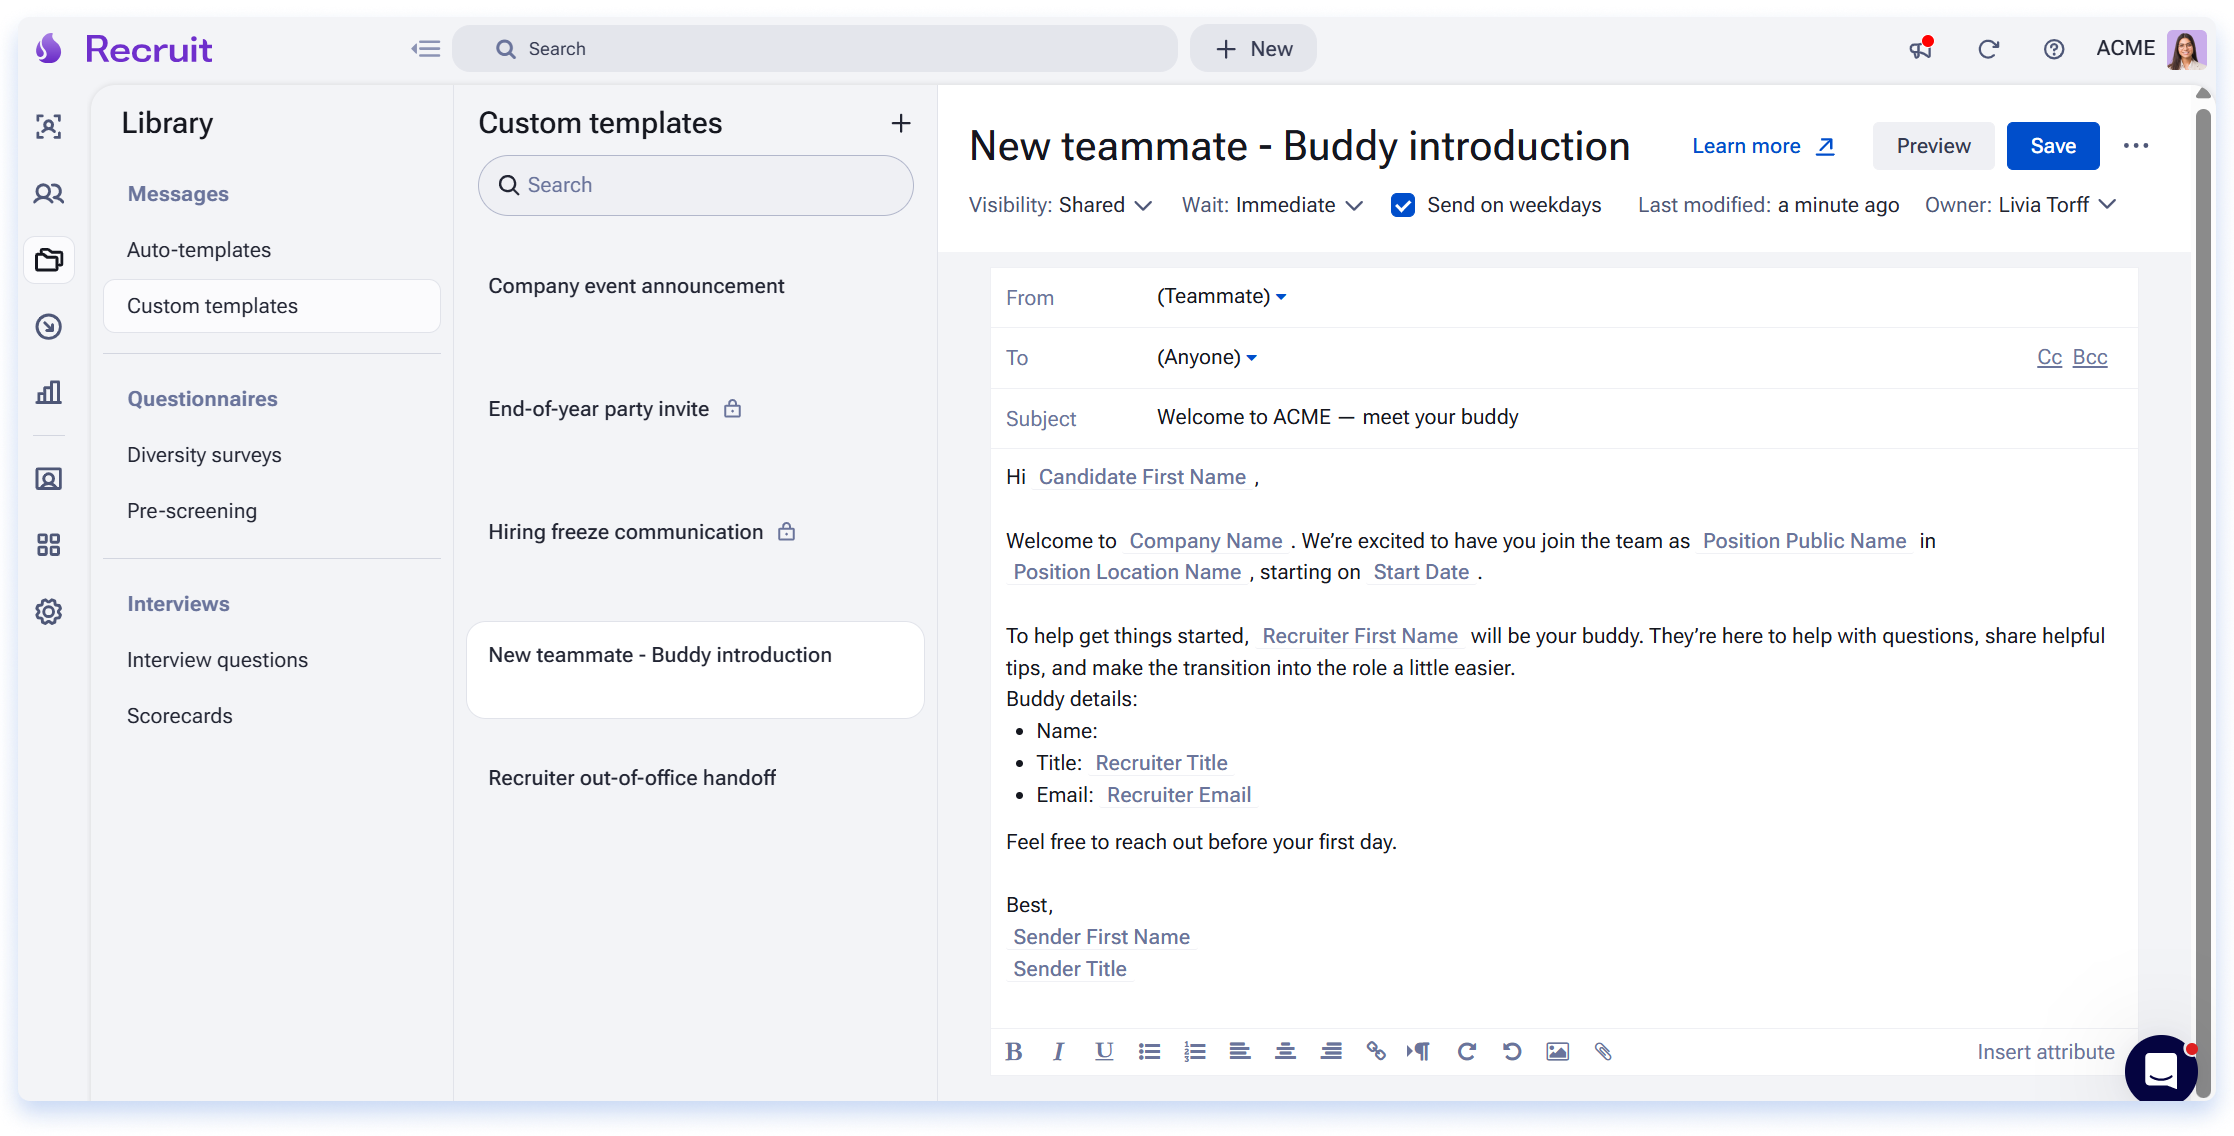Viewport: 2234px width, 1136px height.
Task: Open the apps grid icon in rail
Action: point(49,545)
